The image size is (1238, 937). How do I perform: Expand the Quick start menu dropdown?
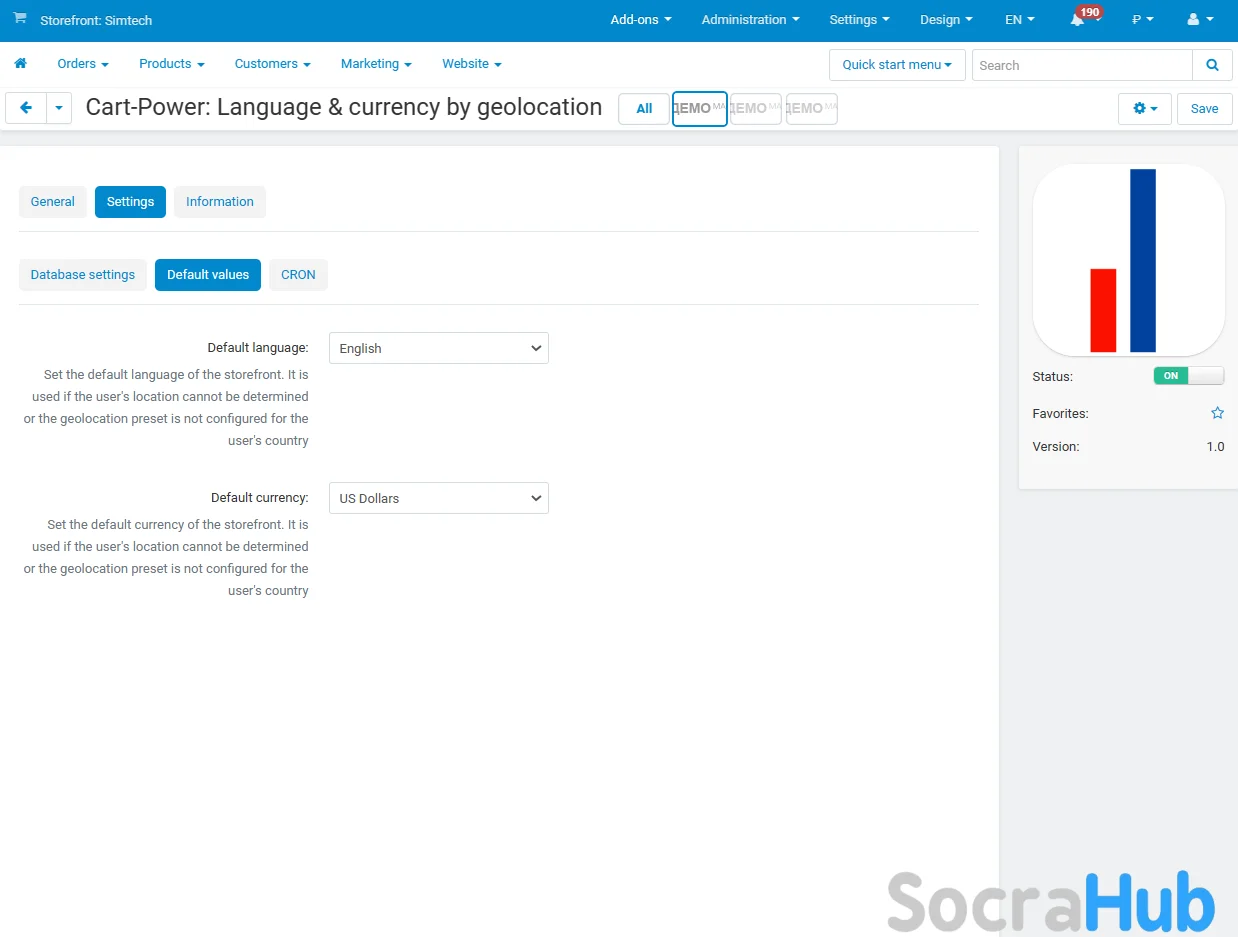coord(896,65)
